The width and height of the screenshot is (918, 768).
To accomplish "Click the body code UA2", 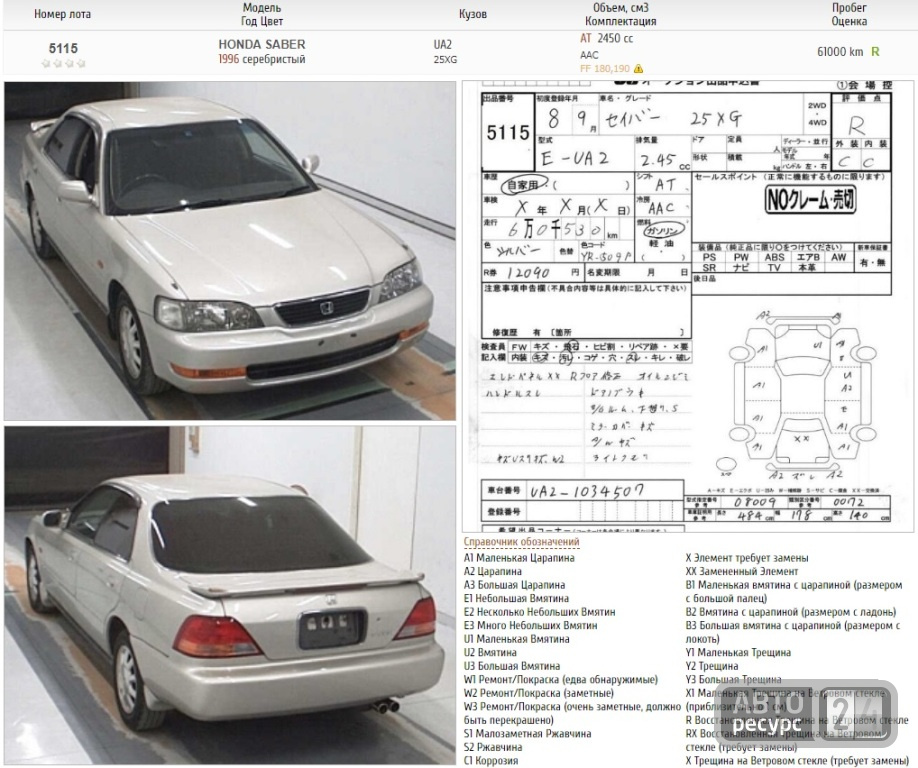I will (x=443, y=44).
